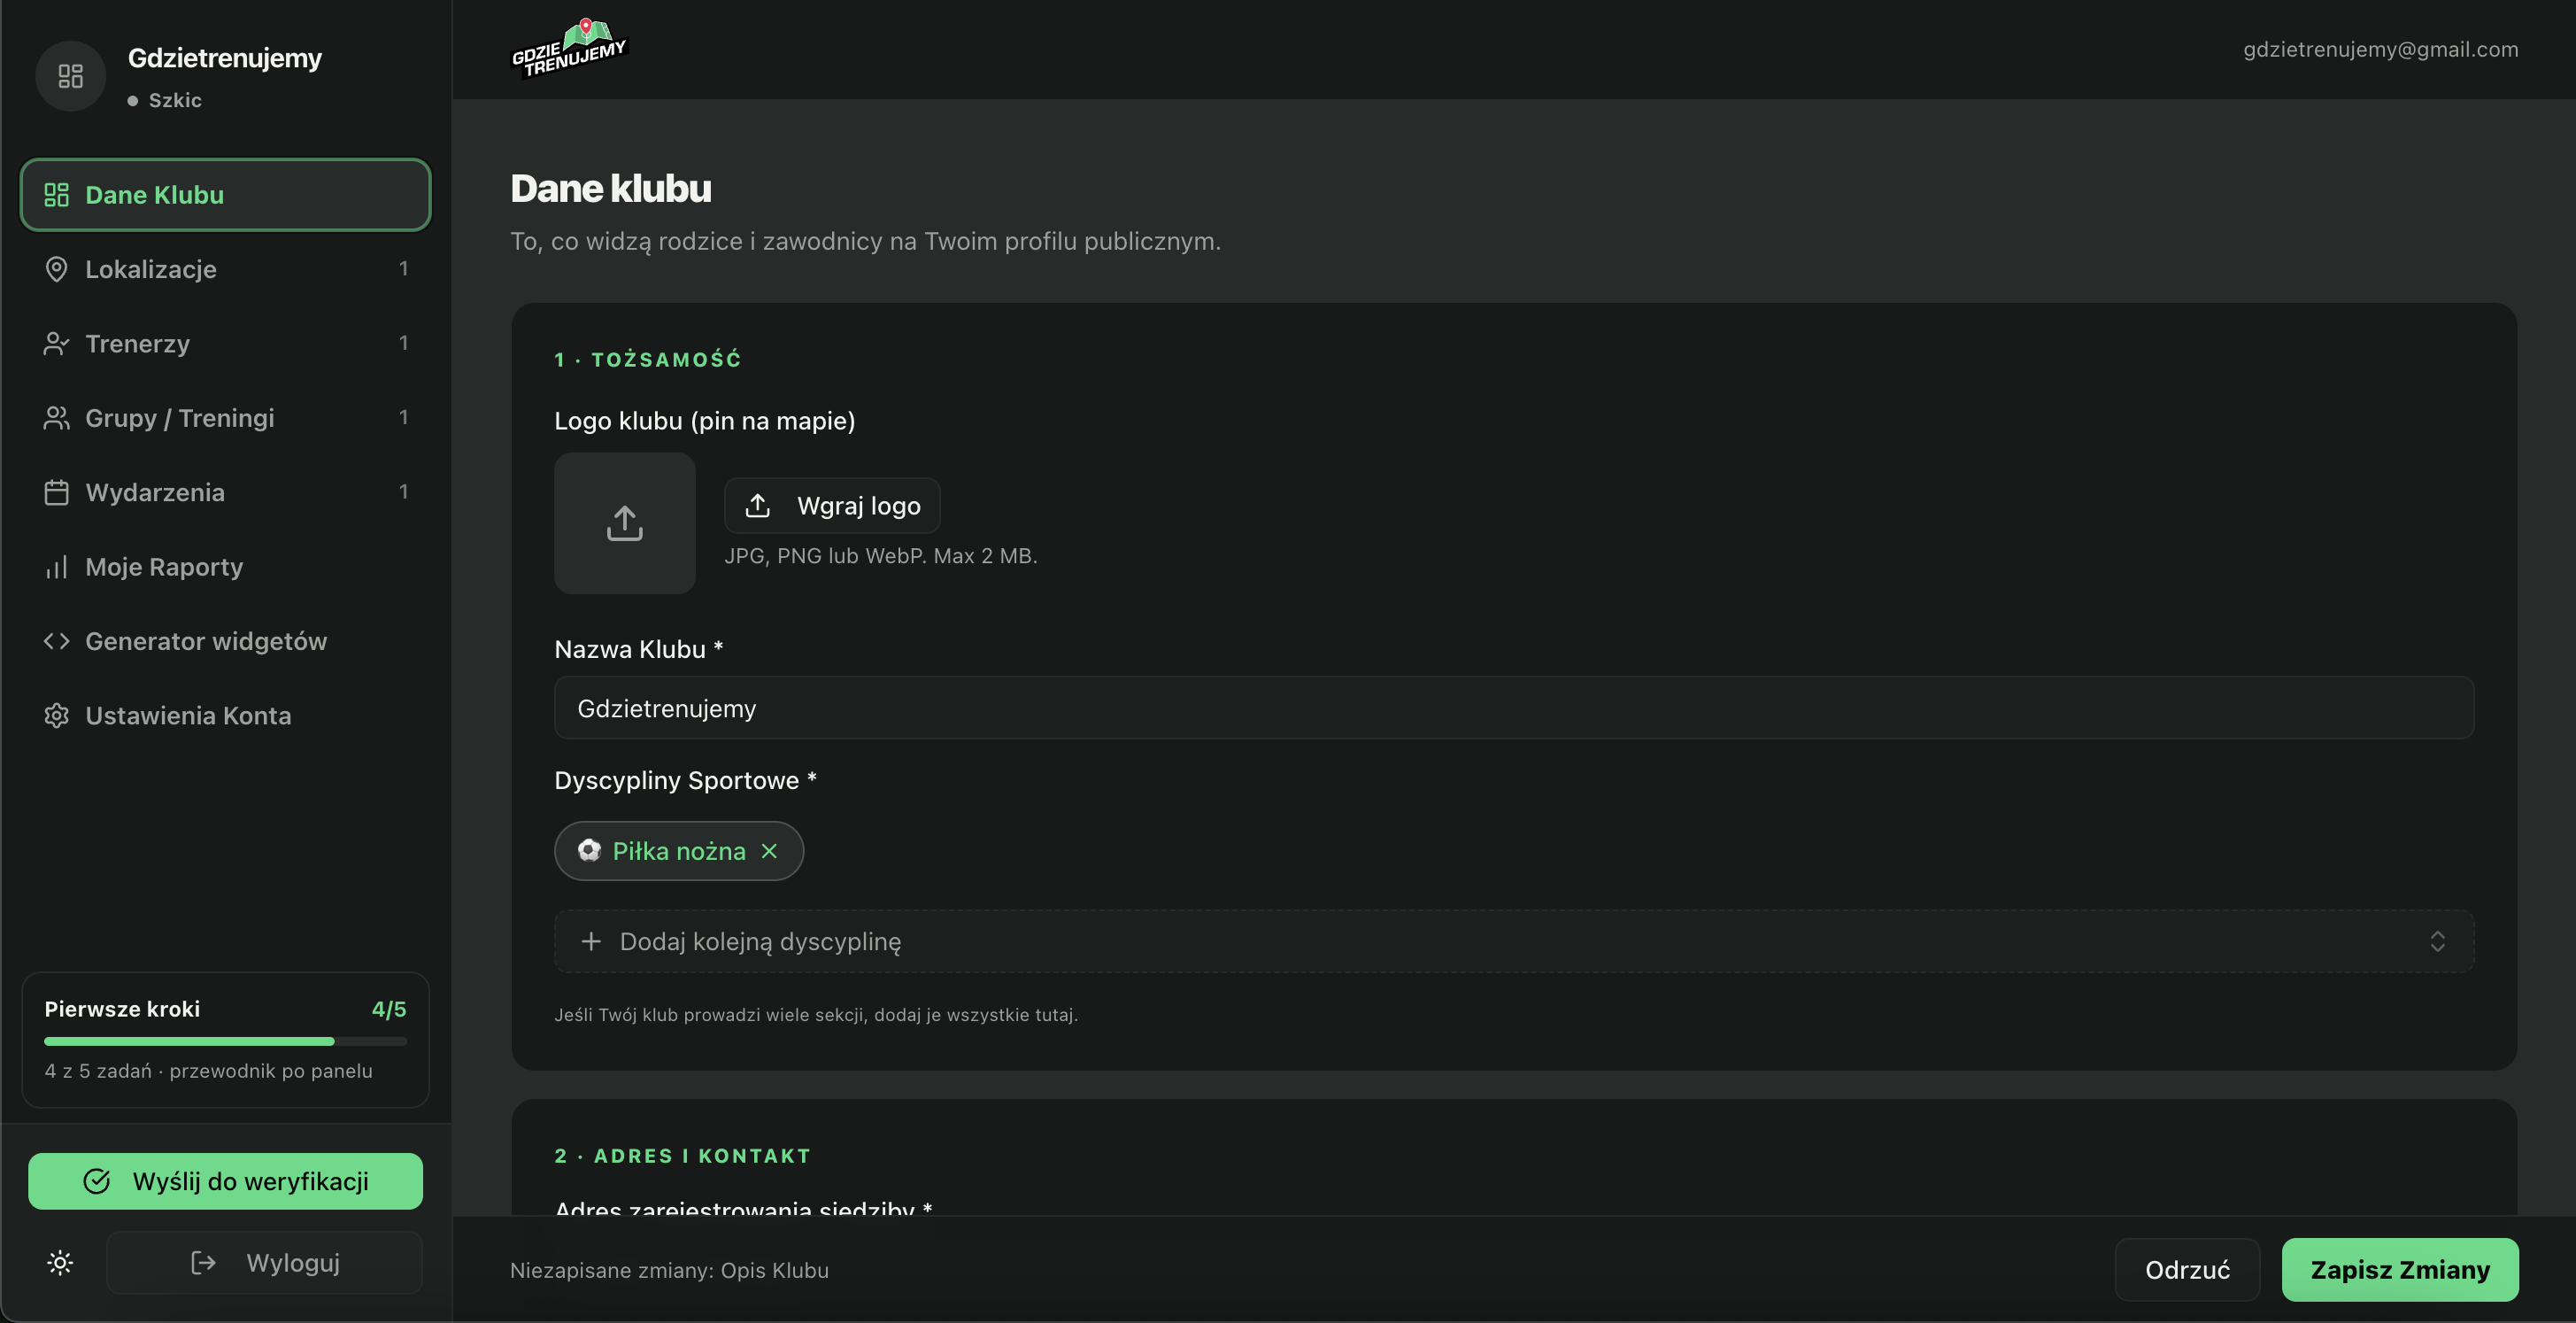Screen dimensions: 2576x1323
Task: Open the Dodaj kolejną dyscyplinę dropdown
Action: [1514, 942]
